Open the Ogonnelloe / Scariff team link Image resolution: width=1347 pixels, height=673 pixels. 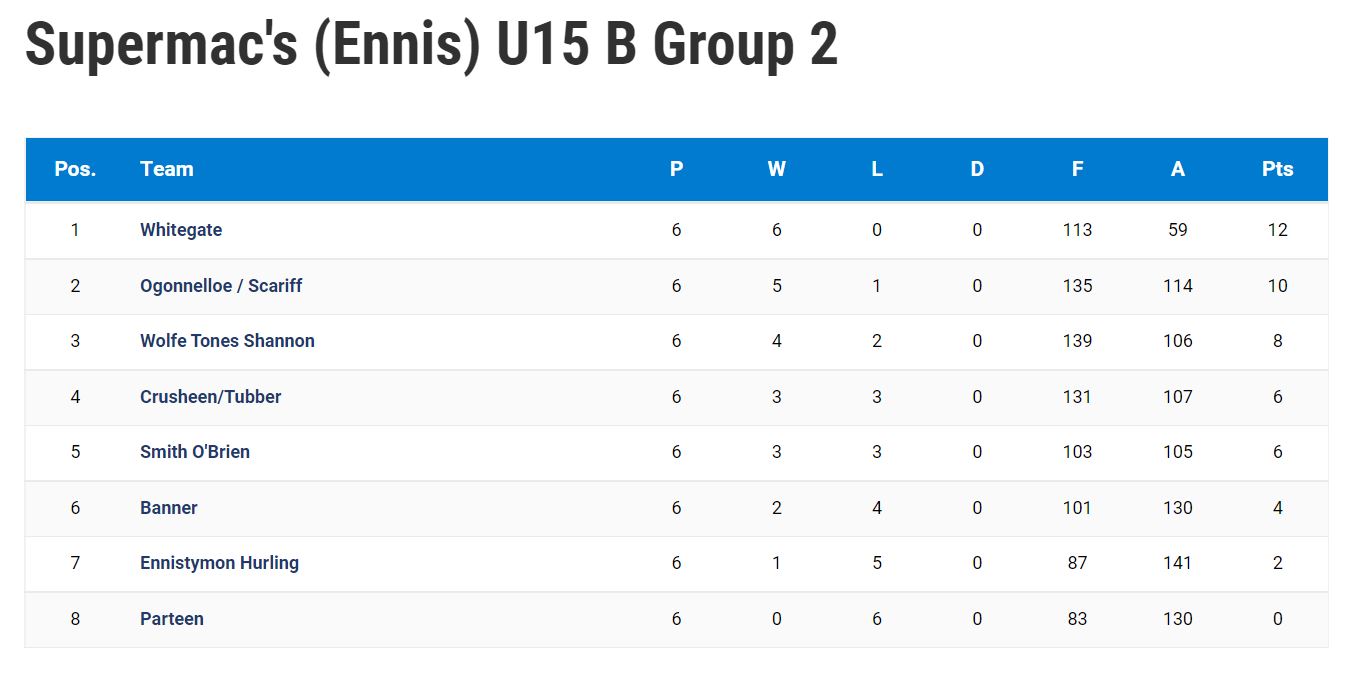[x=221, y=286]
